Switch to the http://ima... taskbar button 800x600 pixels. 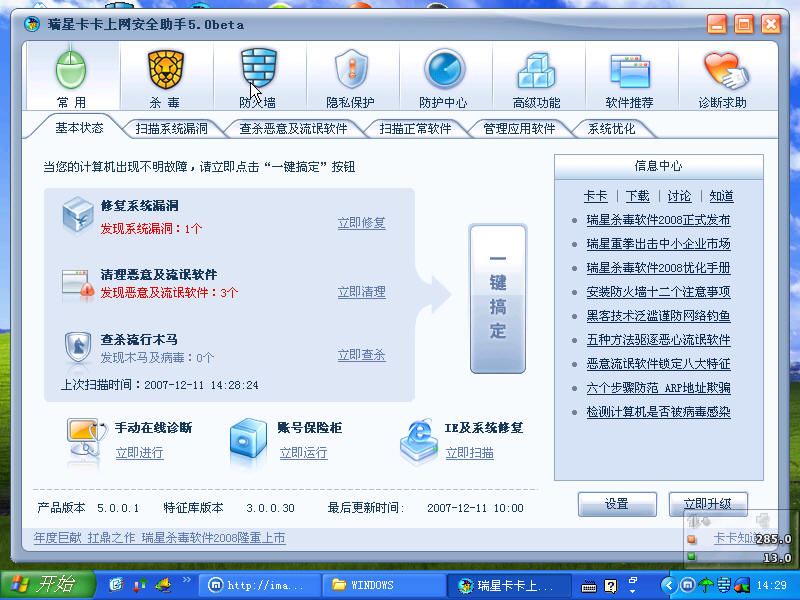[x=259, y=585]
